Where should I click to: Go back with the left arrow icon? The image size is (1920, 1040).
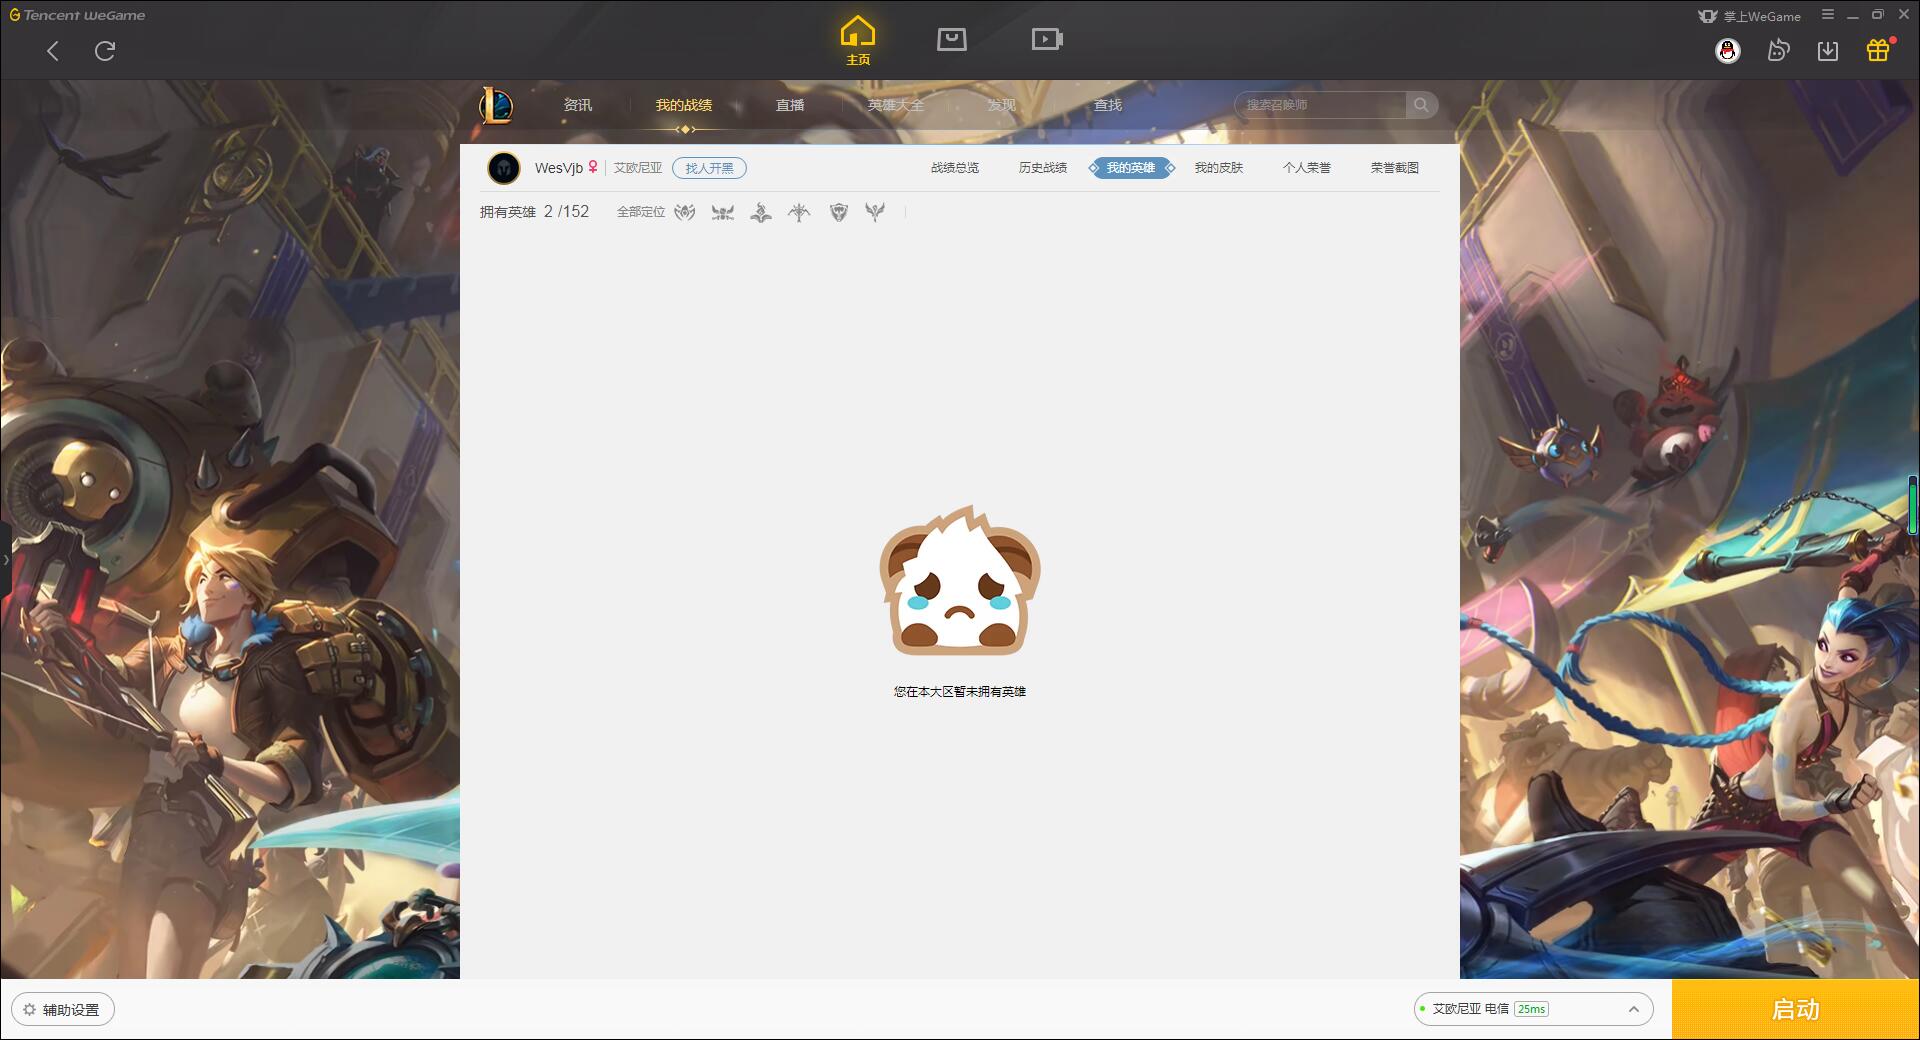tap(53, 51)
